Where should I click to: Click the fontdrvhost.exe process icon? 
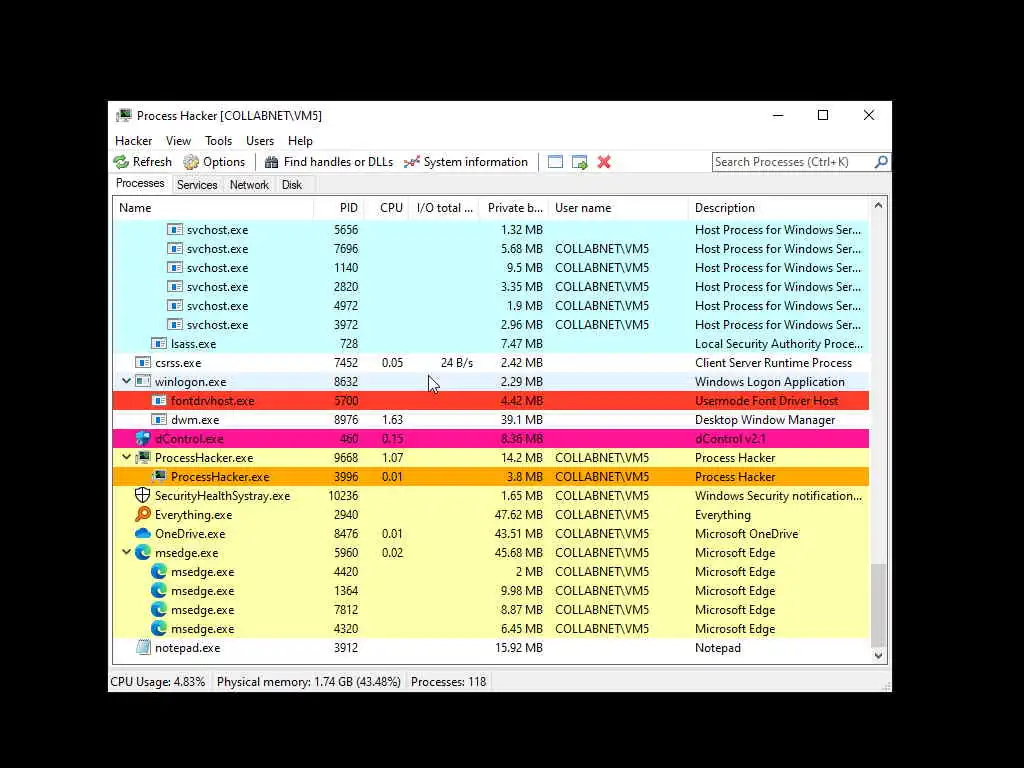[159, 400]
